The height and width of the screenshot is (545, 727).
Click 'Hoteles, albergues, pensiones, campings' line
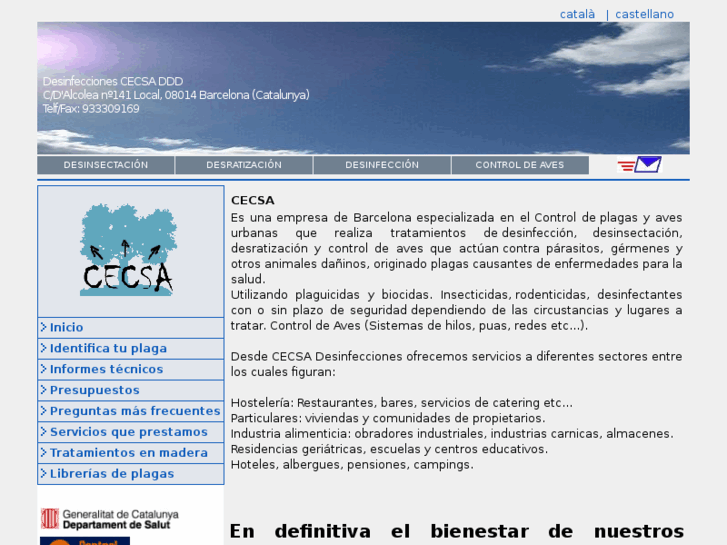[x=352, y=464]
